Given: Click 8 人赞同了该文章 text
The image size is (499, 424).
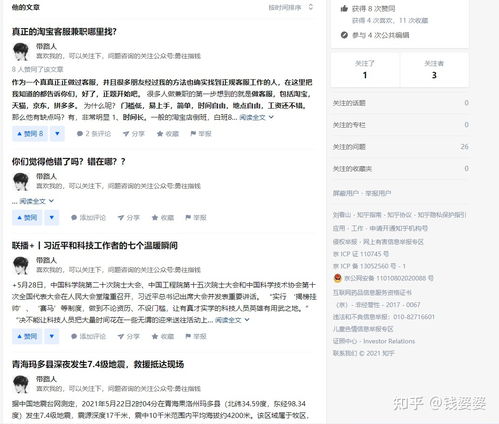Looking at the screenshot, I should [x=38, y=69].
